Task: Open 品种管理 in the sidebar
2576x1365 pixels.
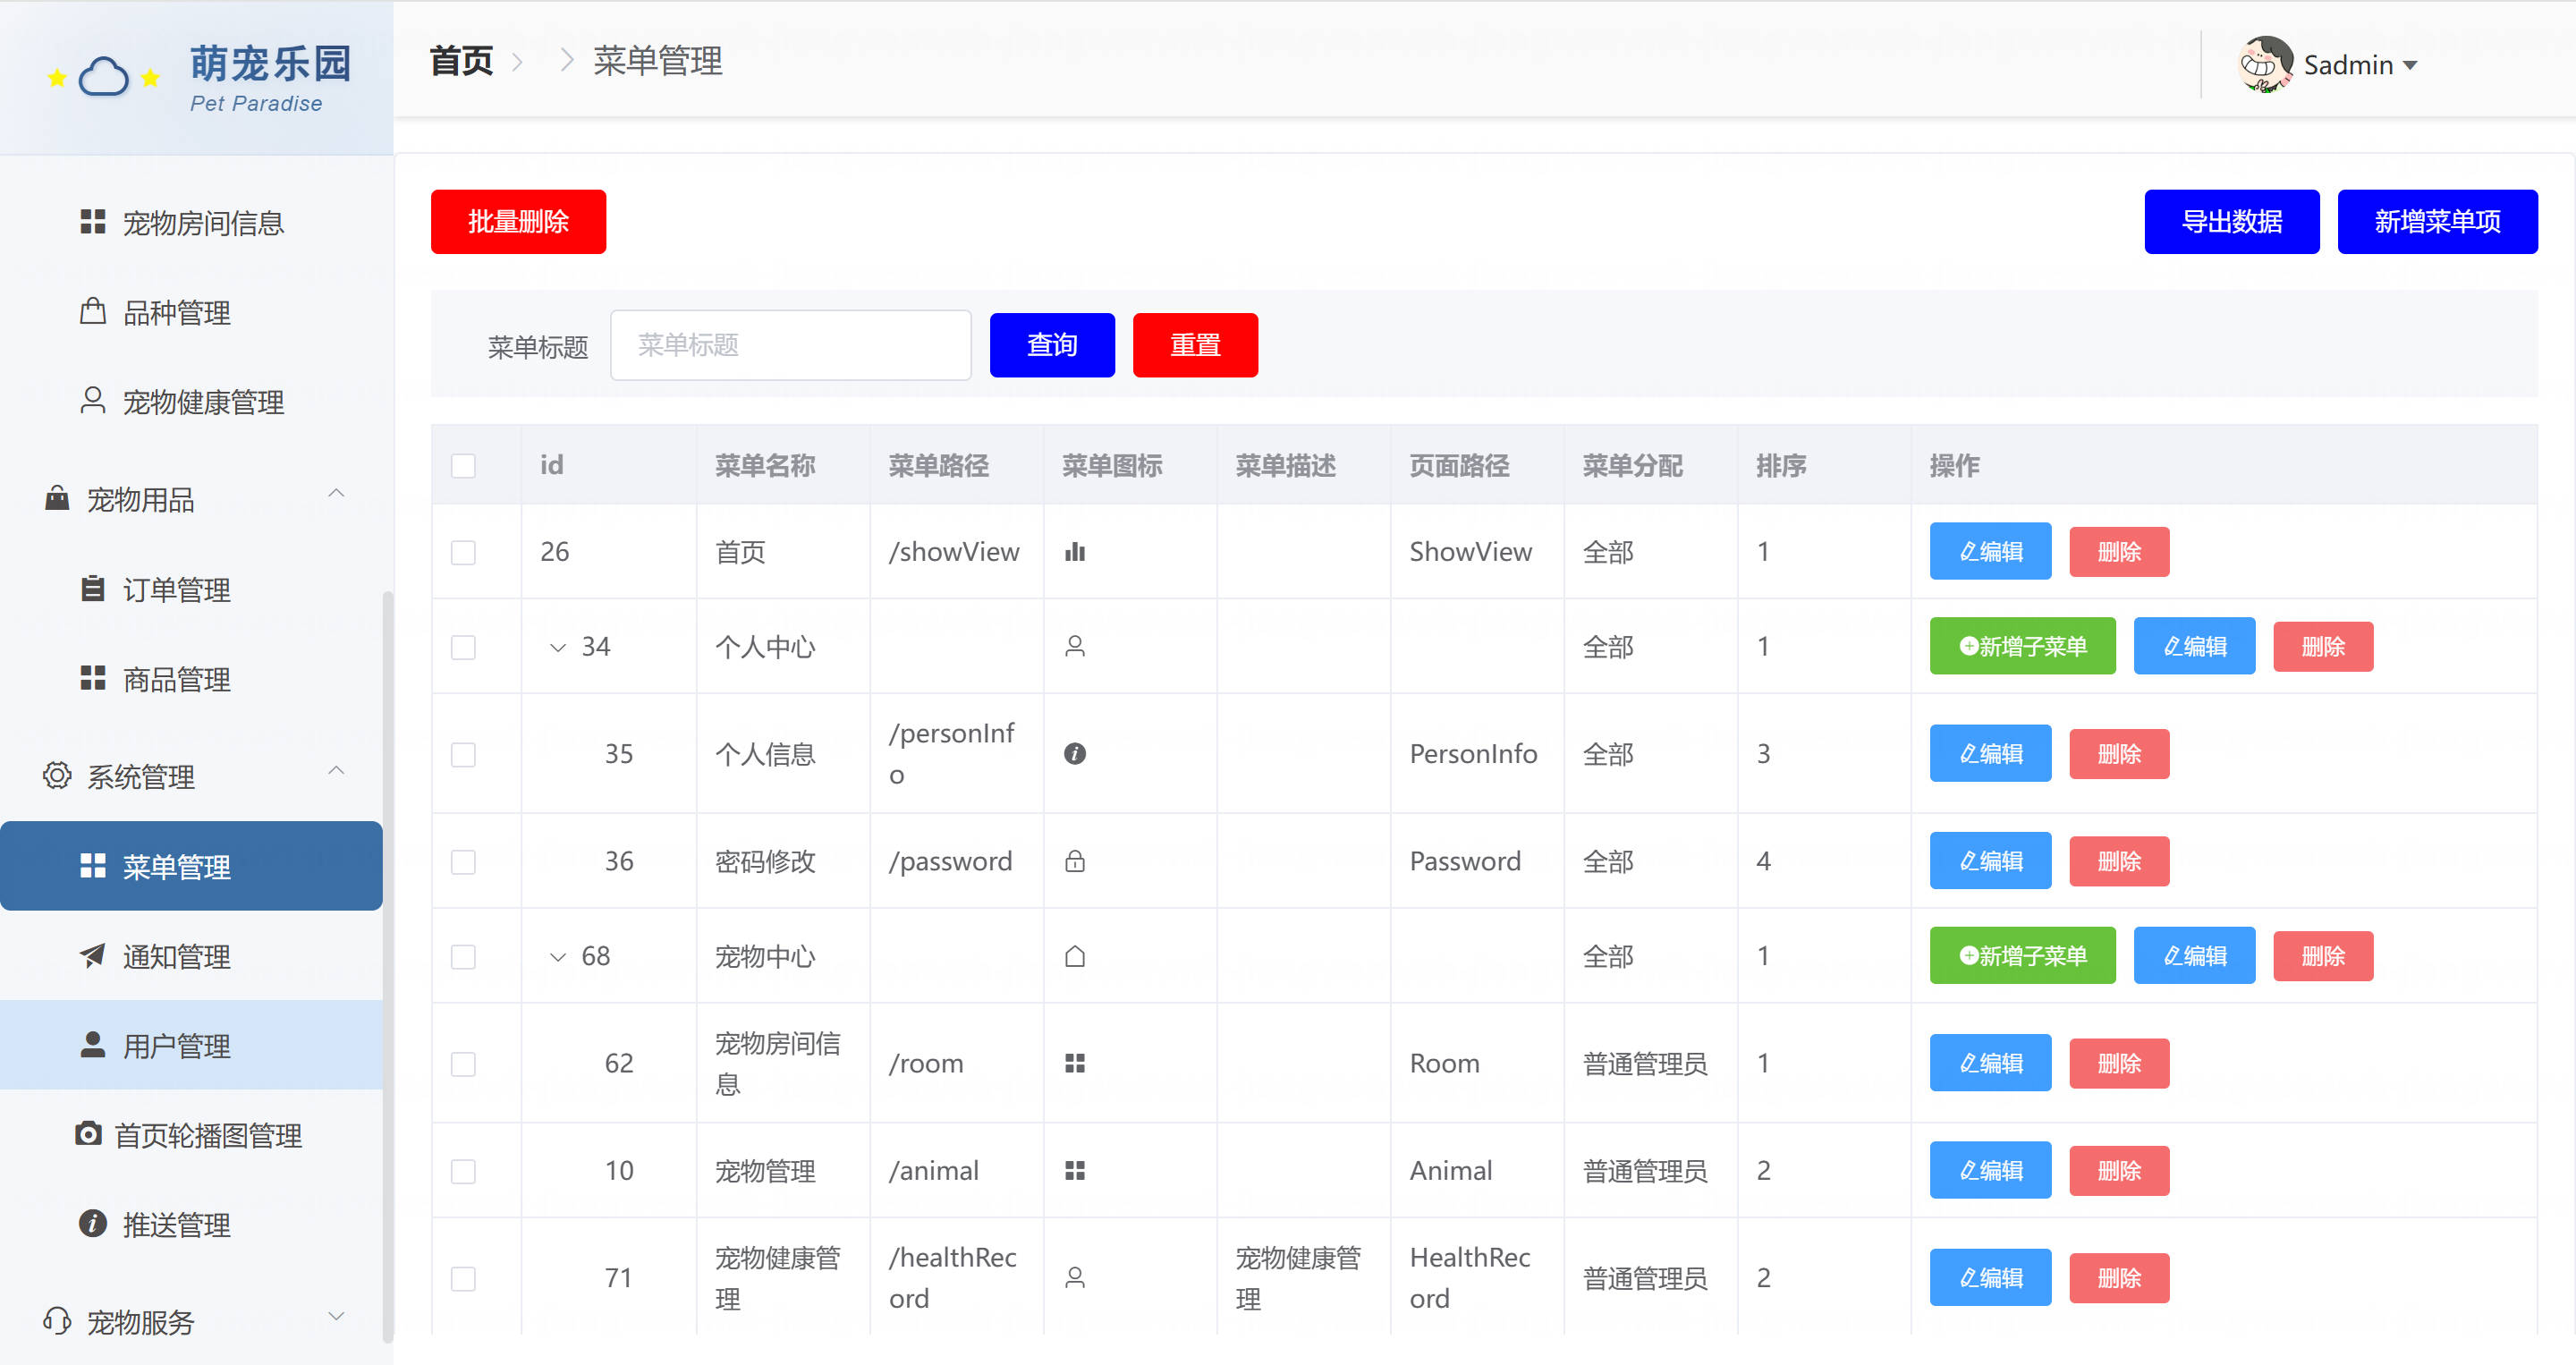Action: 191,312
